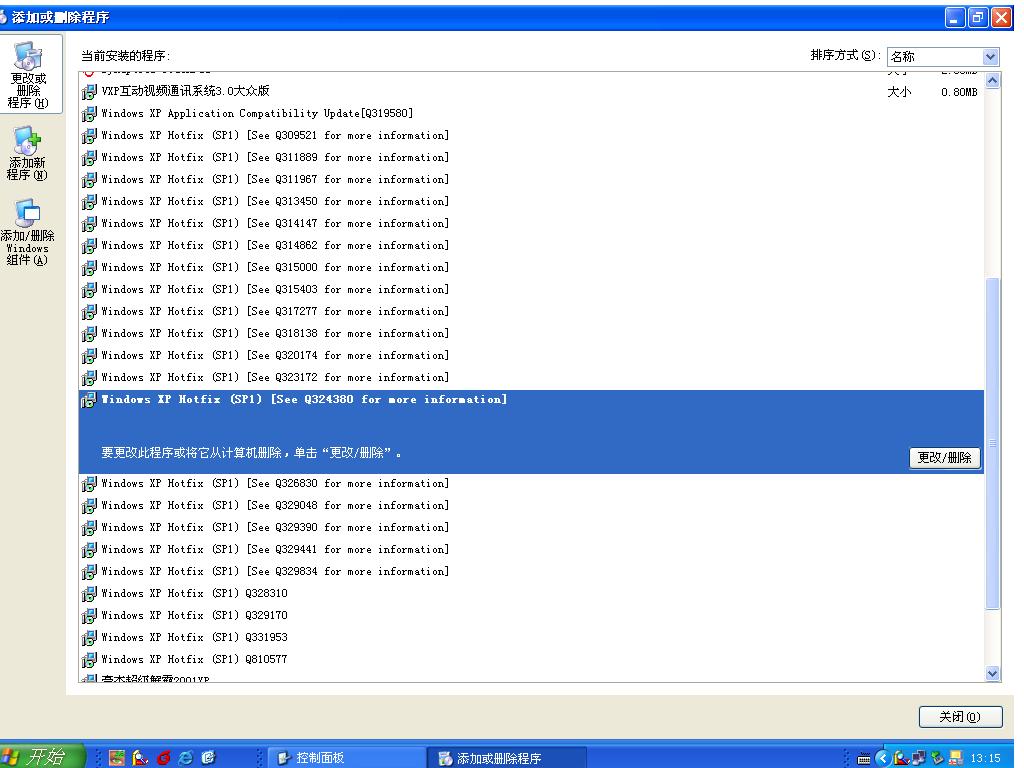
Task: Select Windows XP Hotfix [See Q320174] entry
Action: click(x=531, y=355)
